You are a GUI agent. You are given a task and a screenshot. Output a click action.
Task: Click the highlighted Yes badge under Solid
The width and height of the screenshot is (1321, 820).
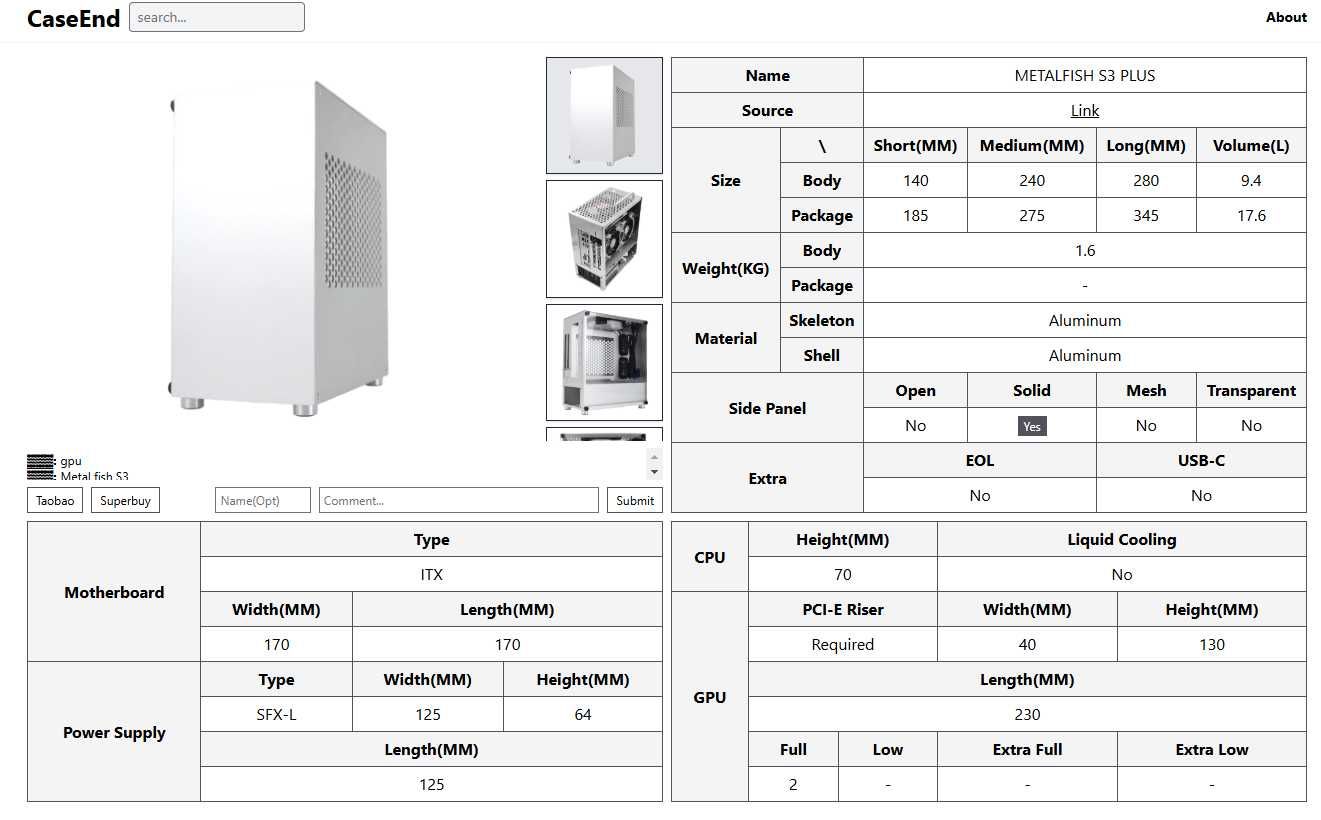click(1032, 426)
